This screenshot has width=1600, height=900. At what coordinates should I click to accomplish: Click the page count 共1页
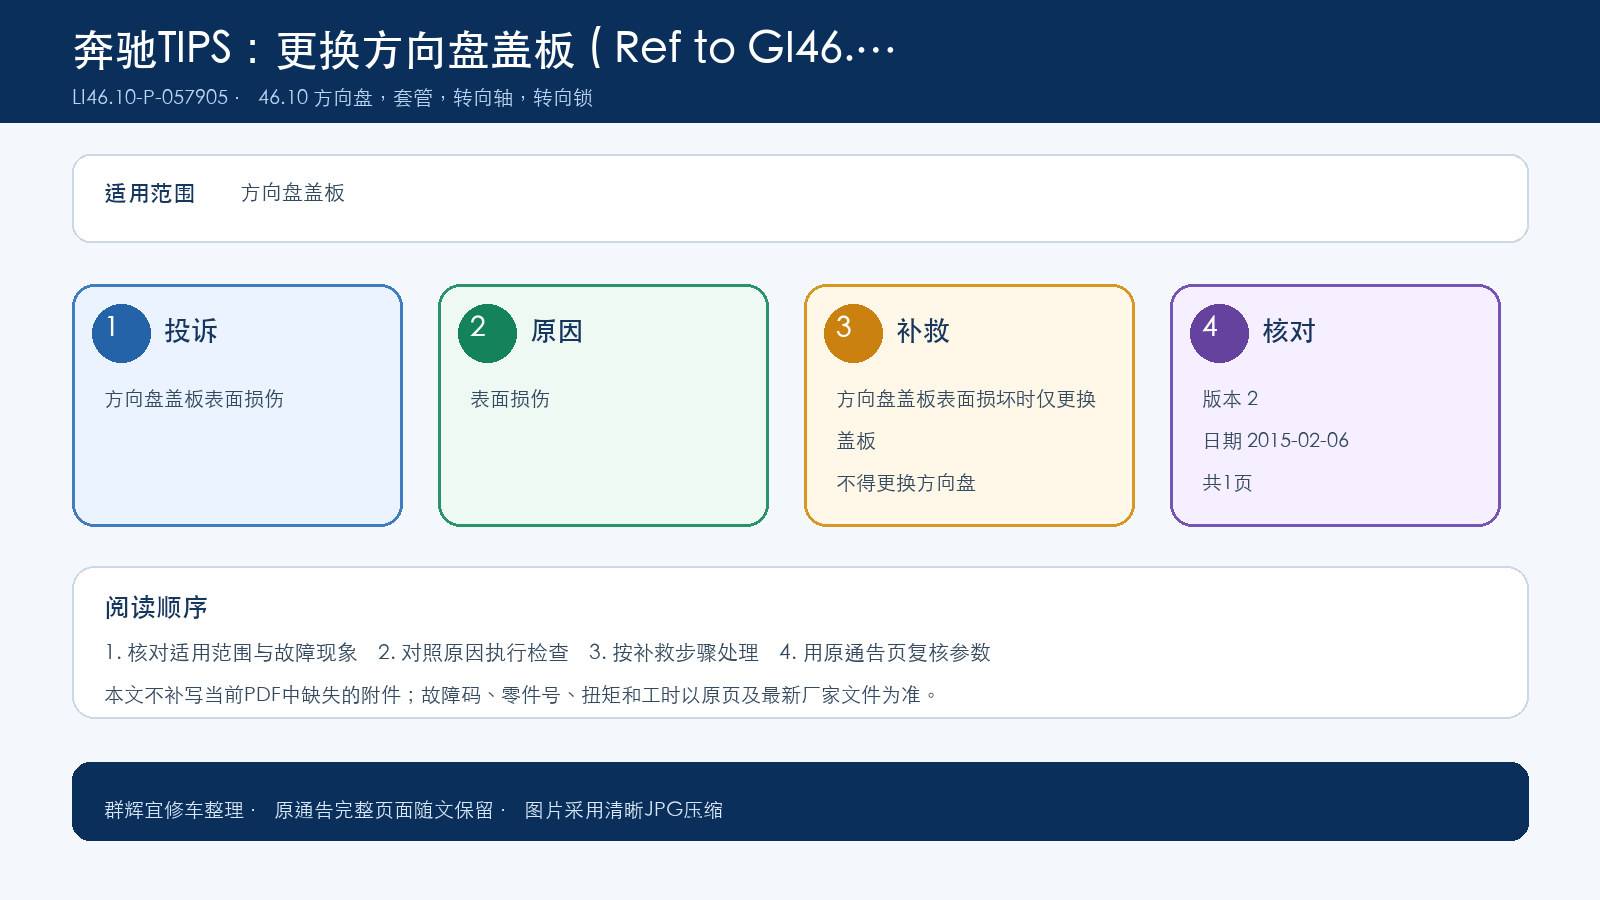[1227, 483]
